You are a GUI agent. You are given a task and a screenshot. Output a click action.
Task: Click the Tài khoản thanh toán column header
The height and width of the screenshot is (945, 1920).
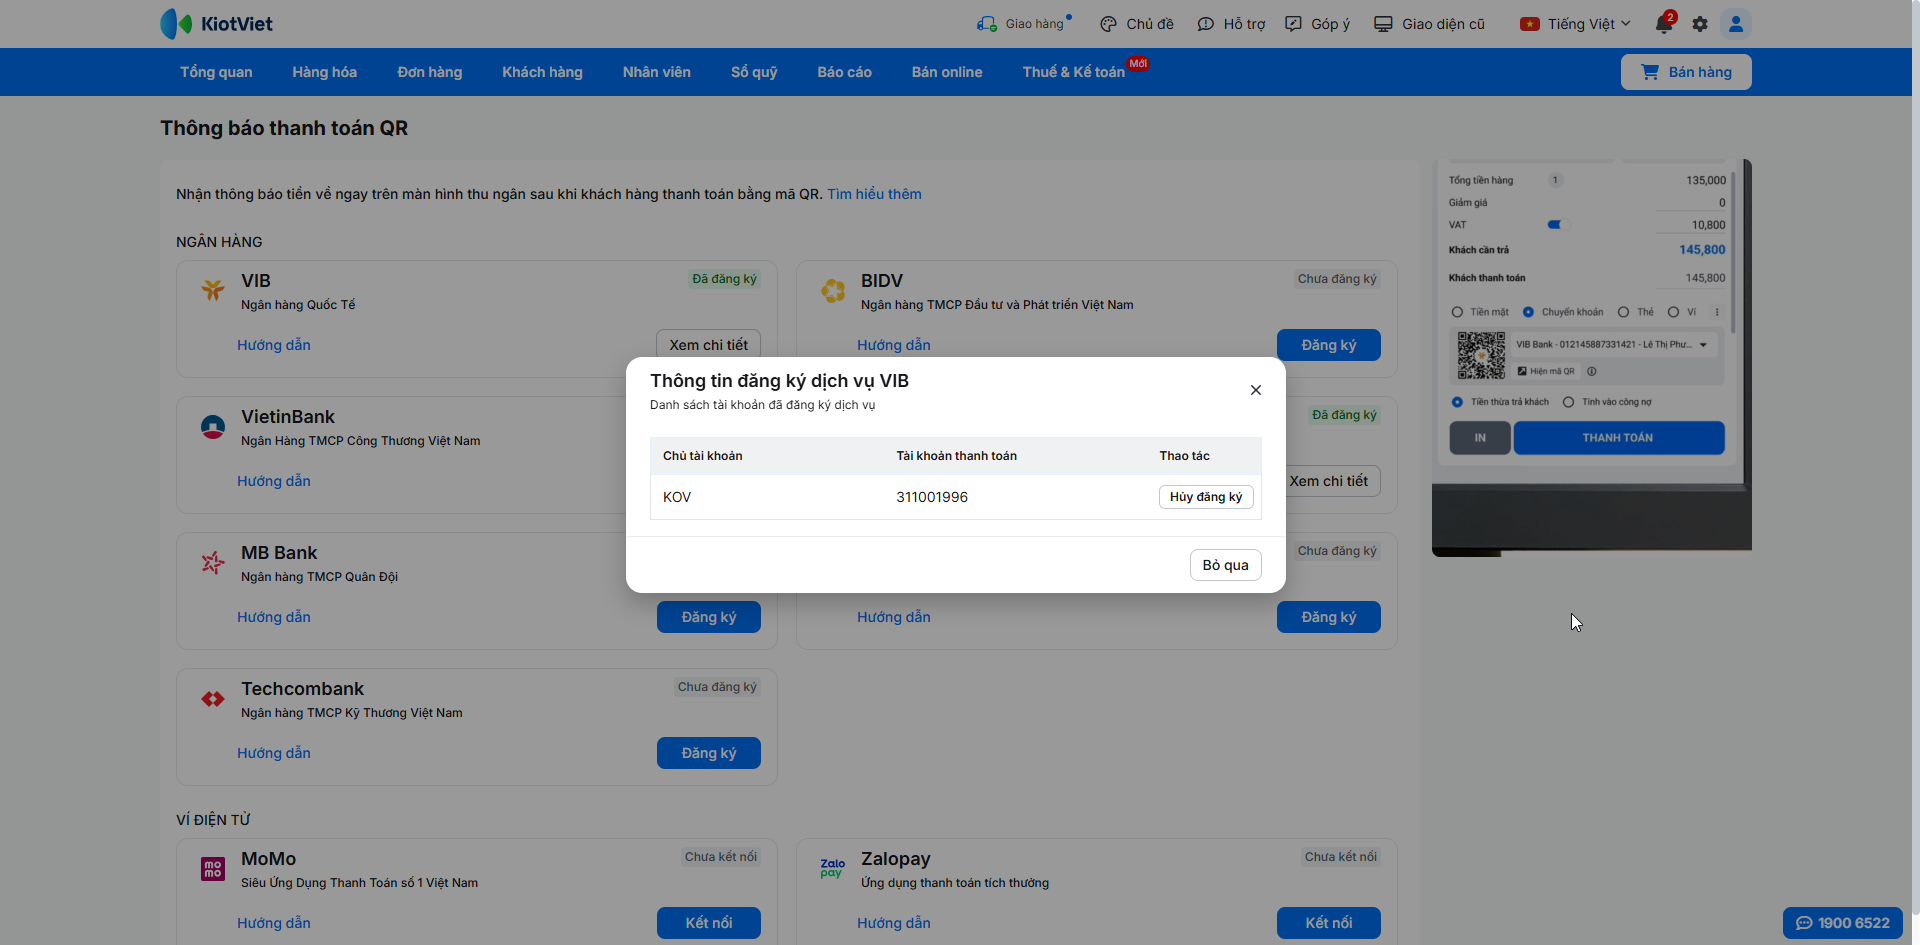[956, 456]
